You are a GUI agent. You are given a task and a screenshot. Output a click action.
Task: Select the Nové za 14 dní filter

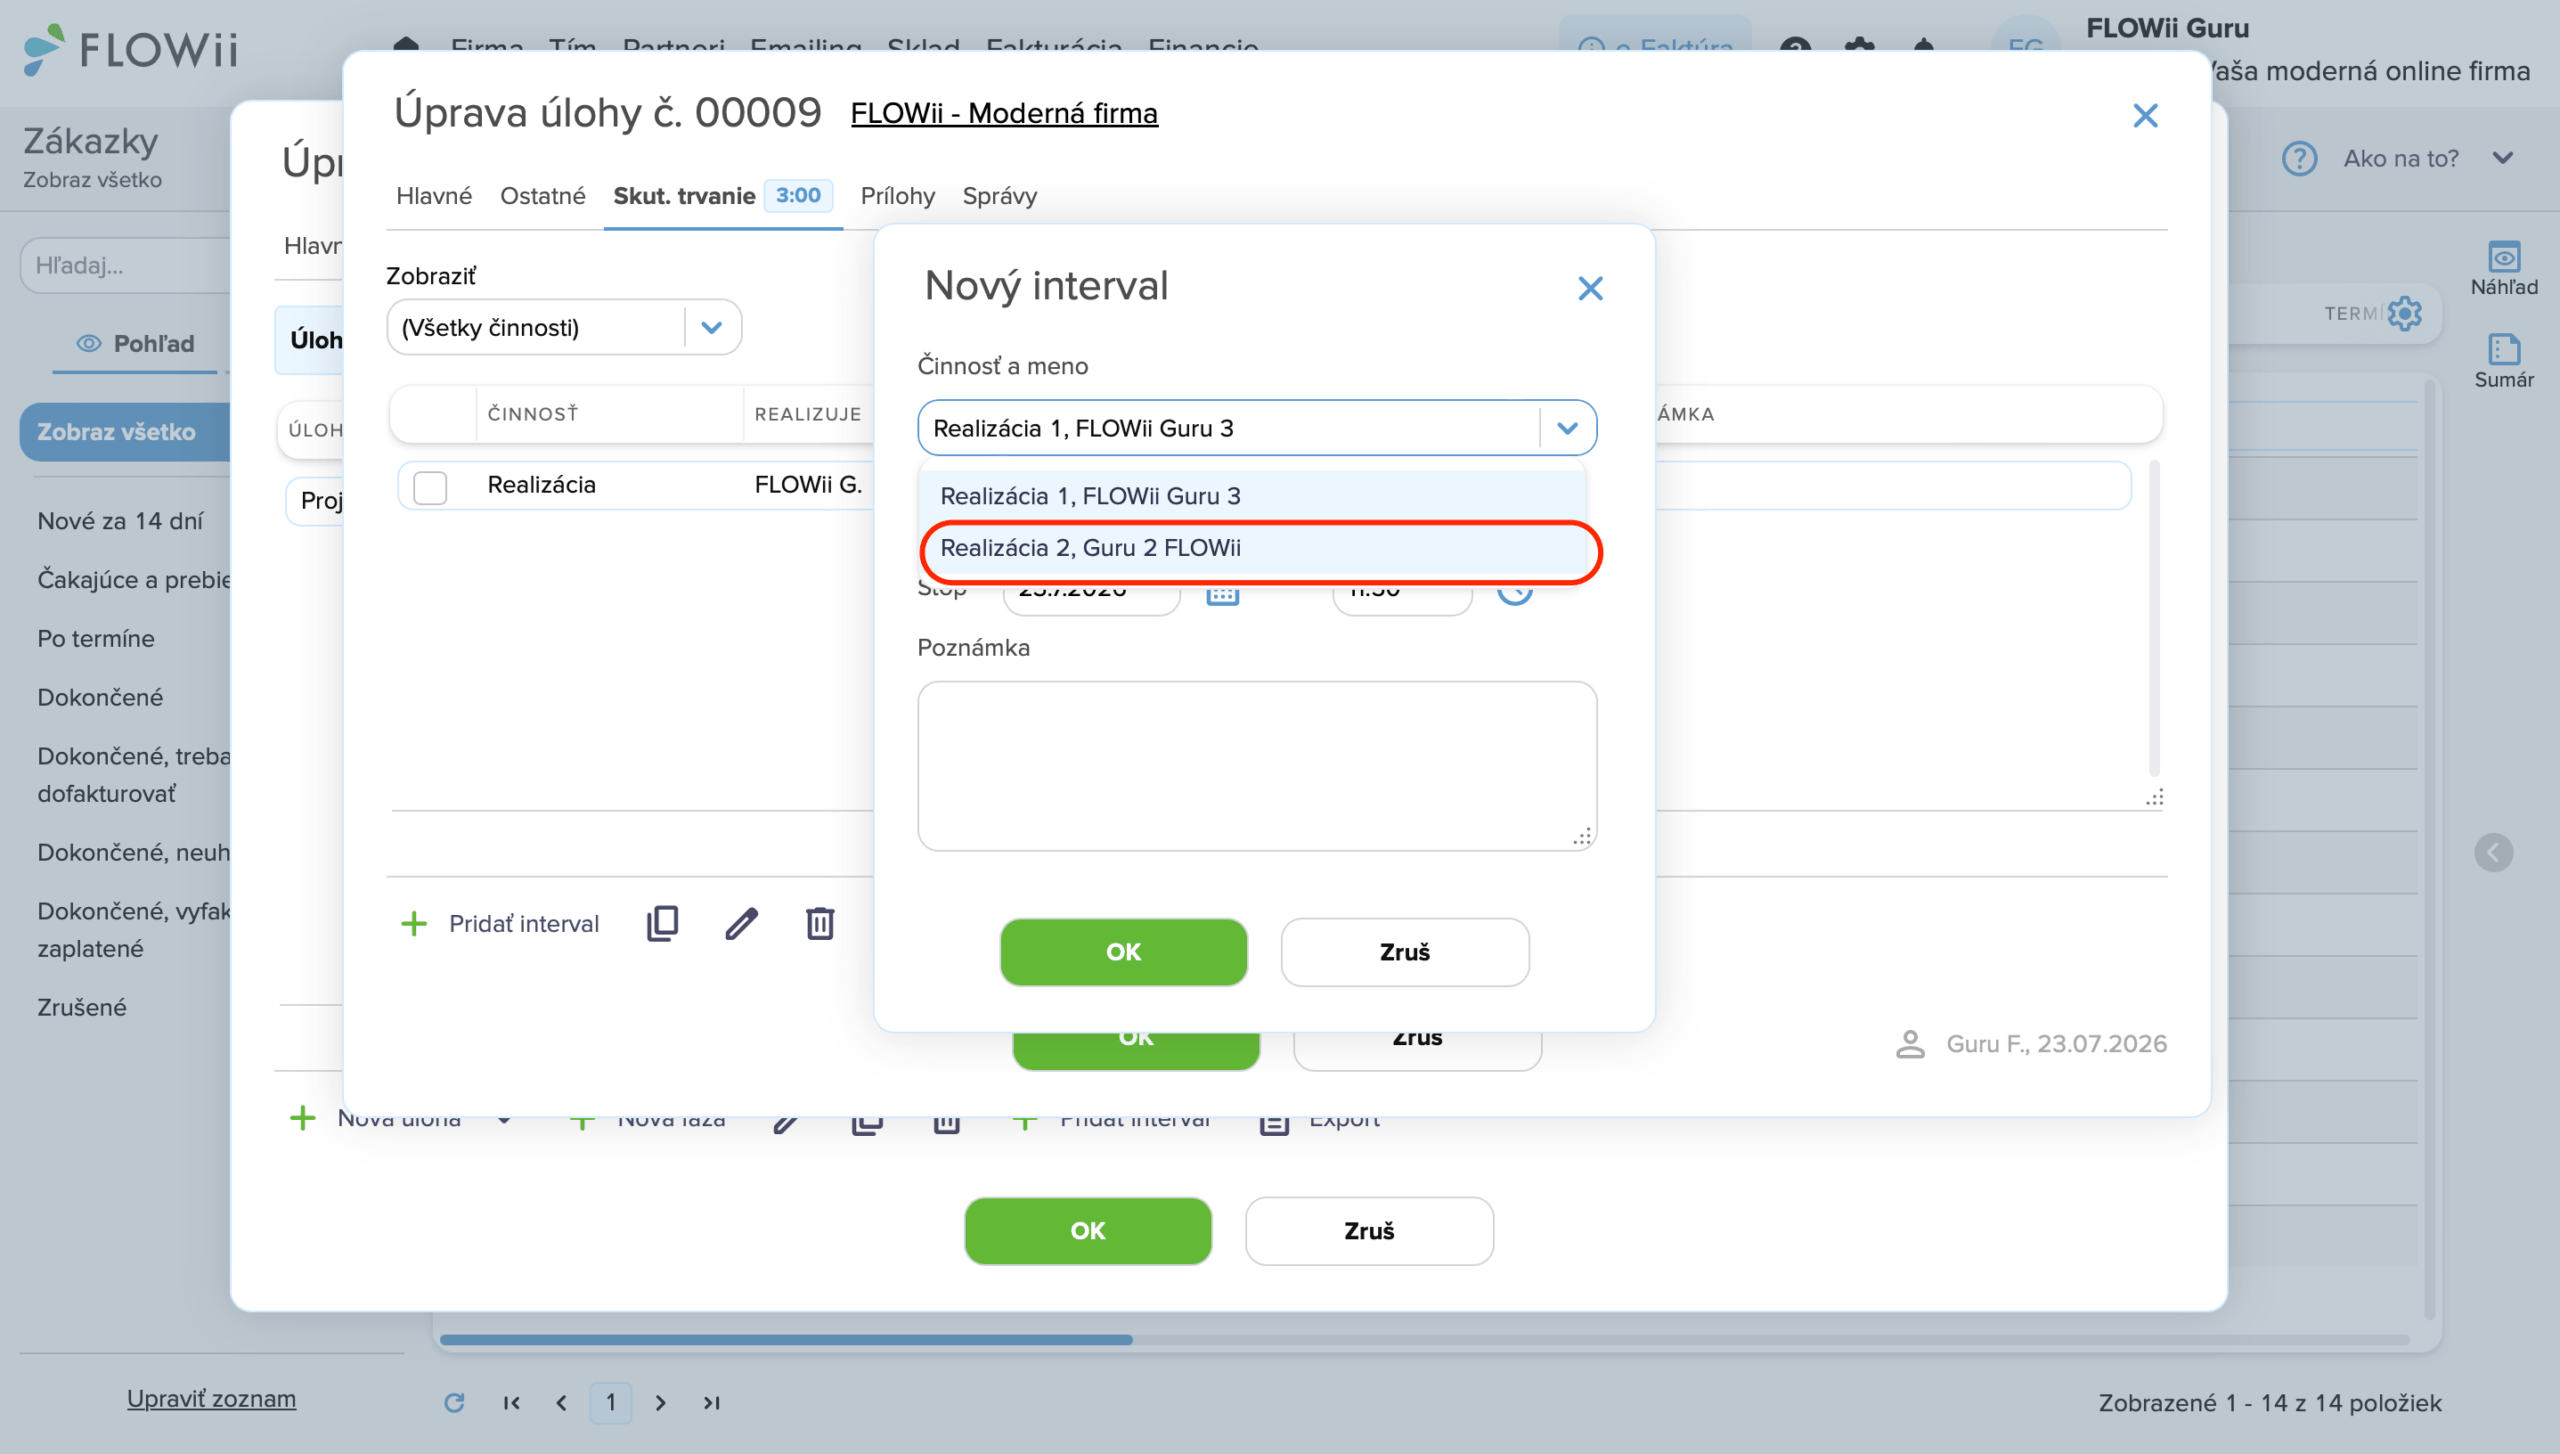(x=120, y=521)
